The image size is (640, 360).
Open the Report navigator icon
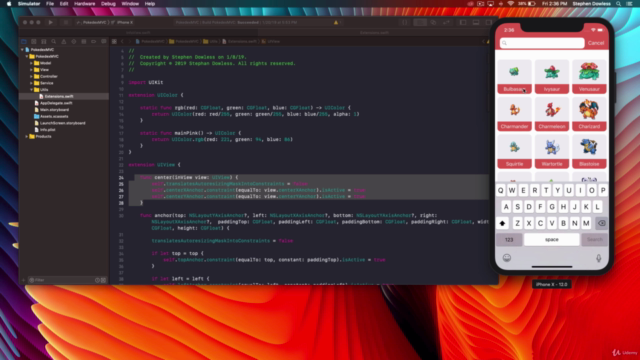104,41
